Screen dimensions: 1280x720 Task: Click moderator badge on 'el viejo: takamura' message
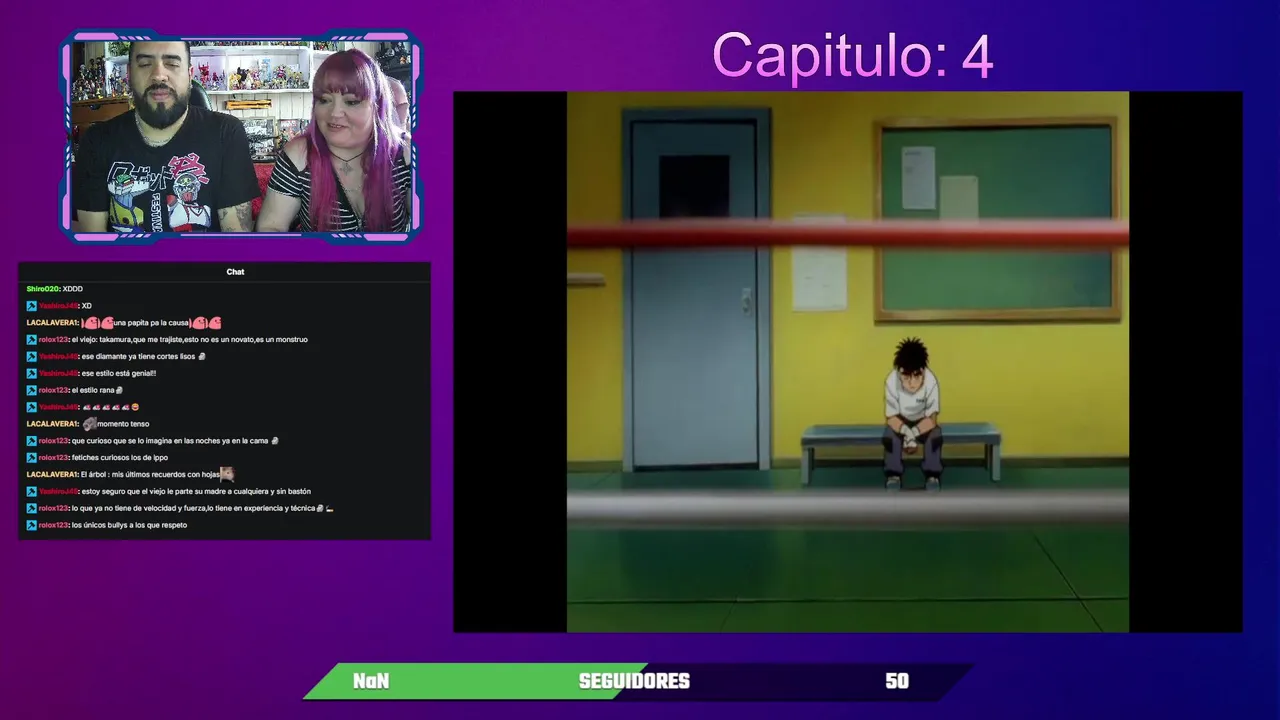pyautogui.click(x=31, y=340)
